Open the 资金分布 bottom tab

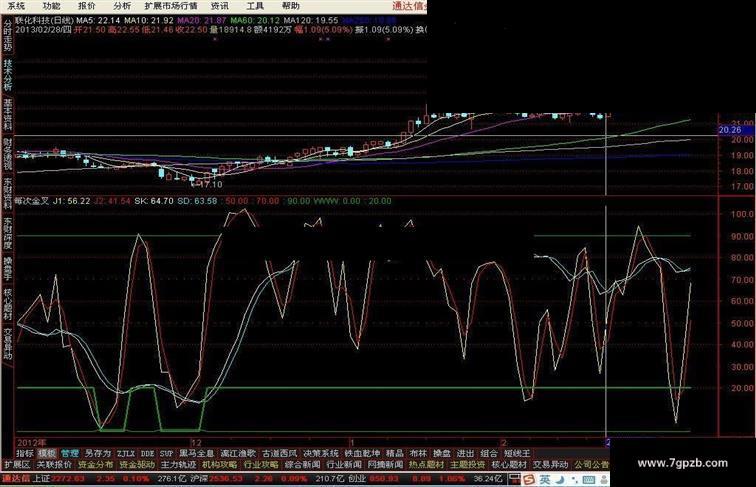click(x=97, y=465)
